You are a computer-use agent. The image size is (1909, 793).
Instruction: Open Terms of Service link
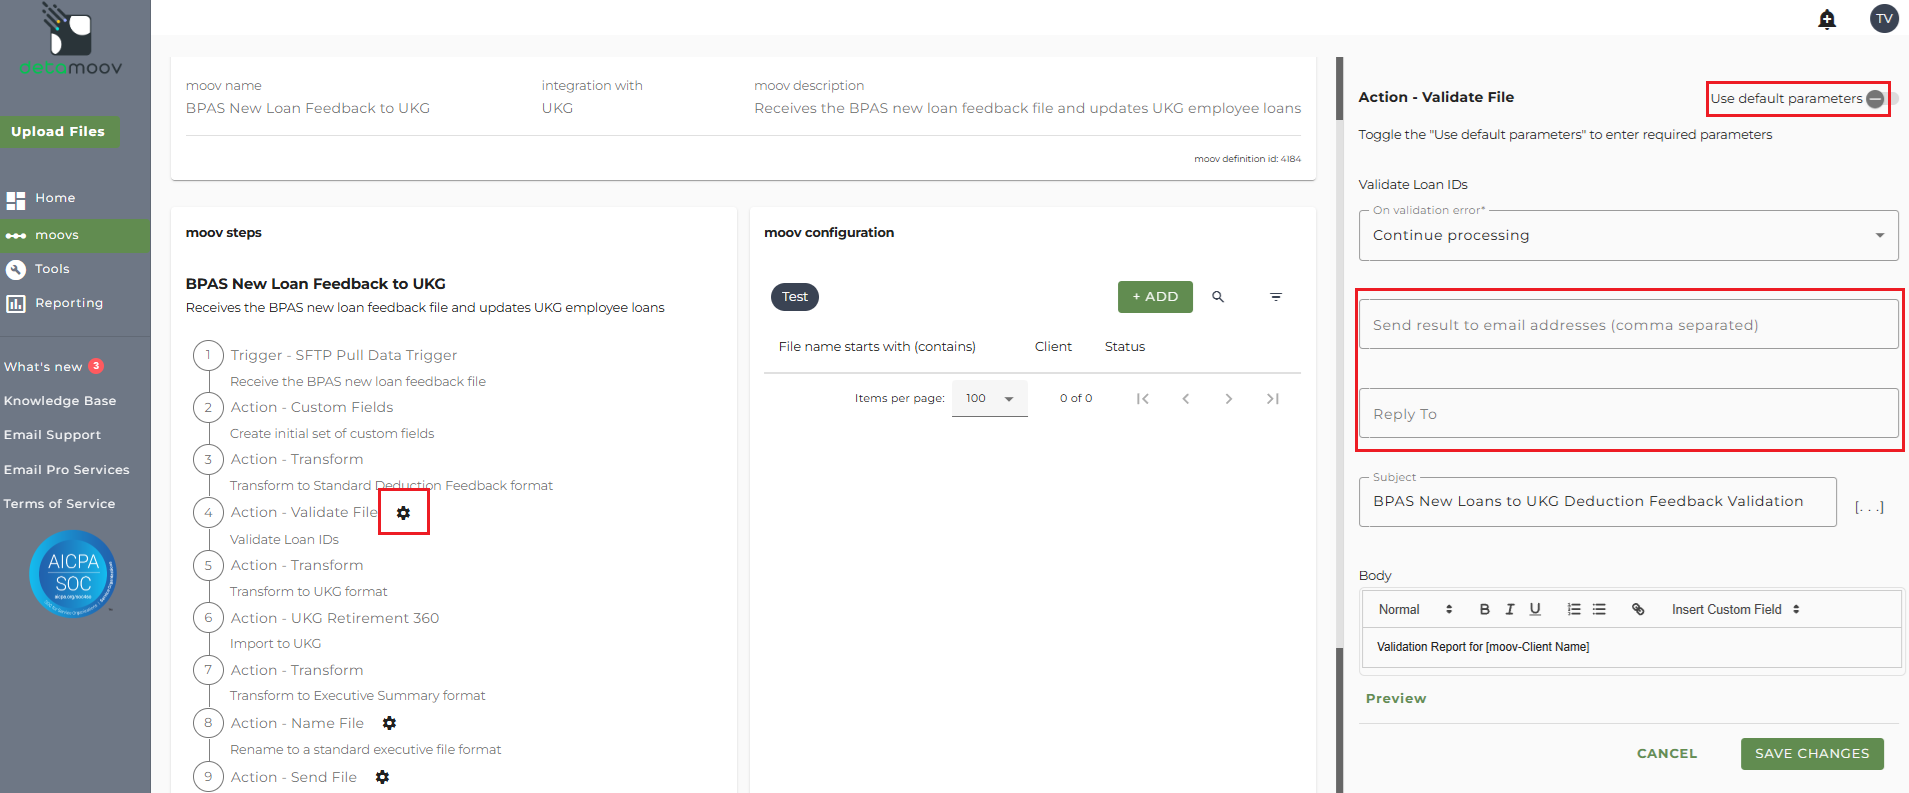point(59,504)
